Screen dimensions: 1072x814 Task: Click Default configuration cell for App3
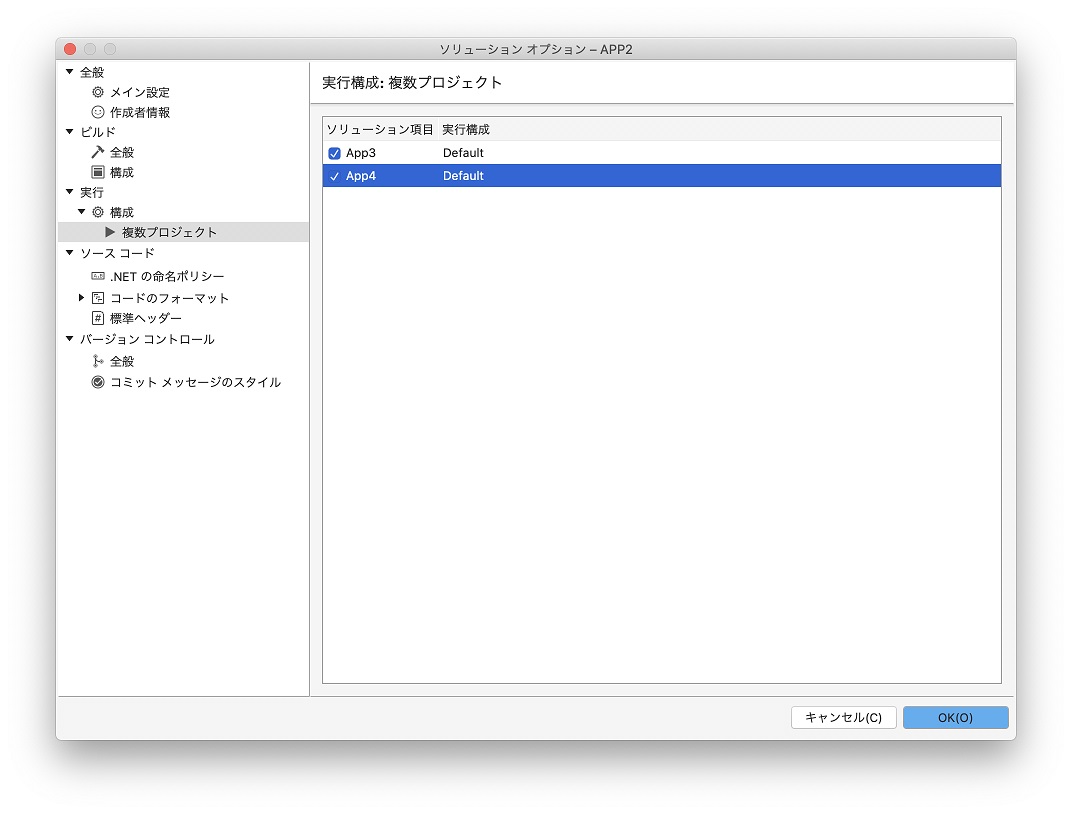[x=464, y=153]
